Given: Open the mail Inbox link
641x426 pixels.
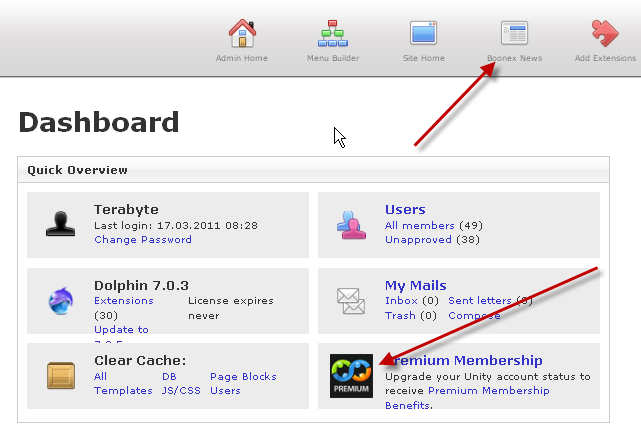Looking at the screenshot, I should point(401,300).
